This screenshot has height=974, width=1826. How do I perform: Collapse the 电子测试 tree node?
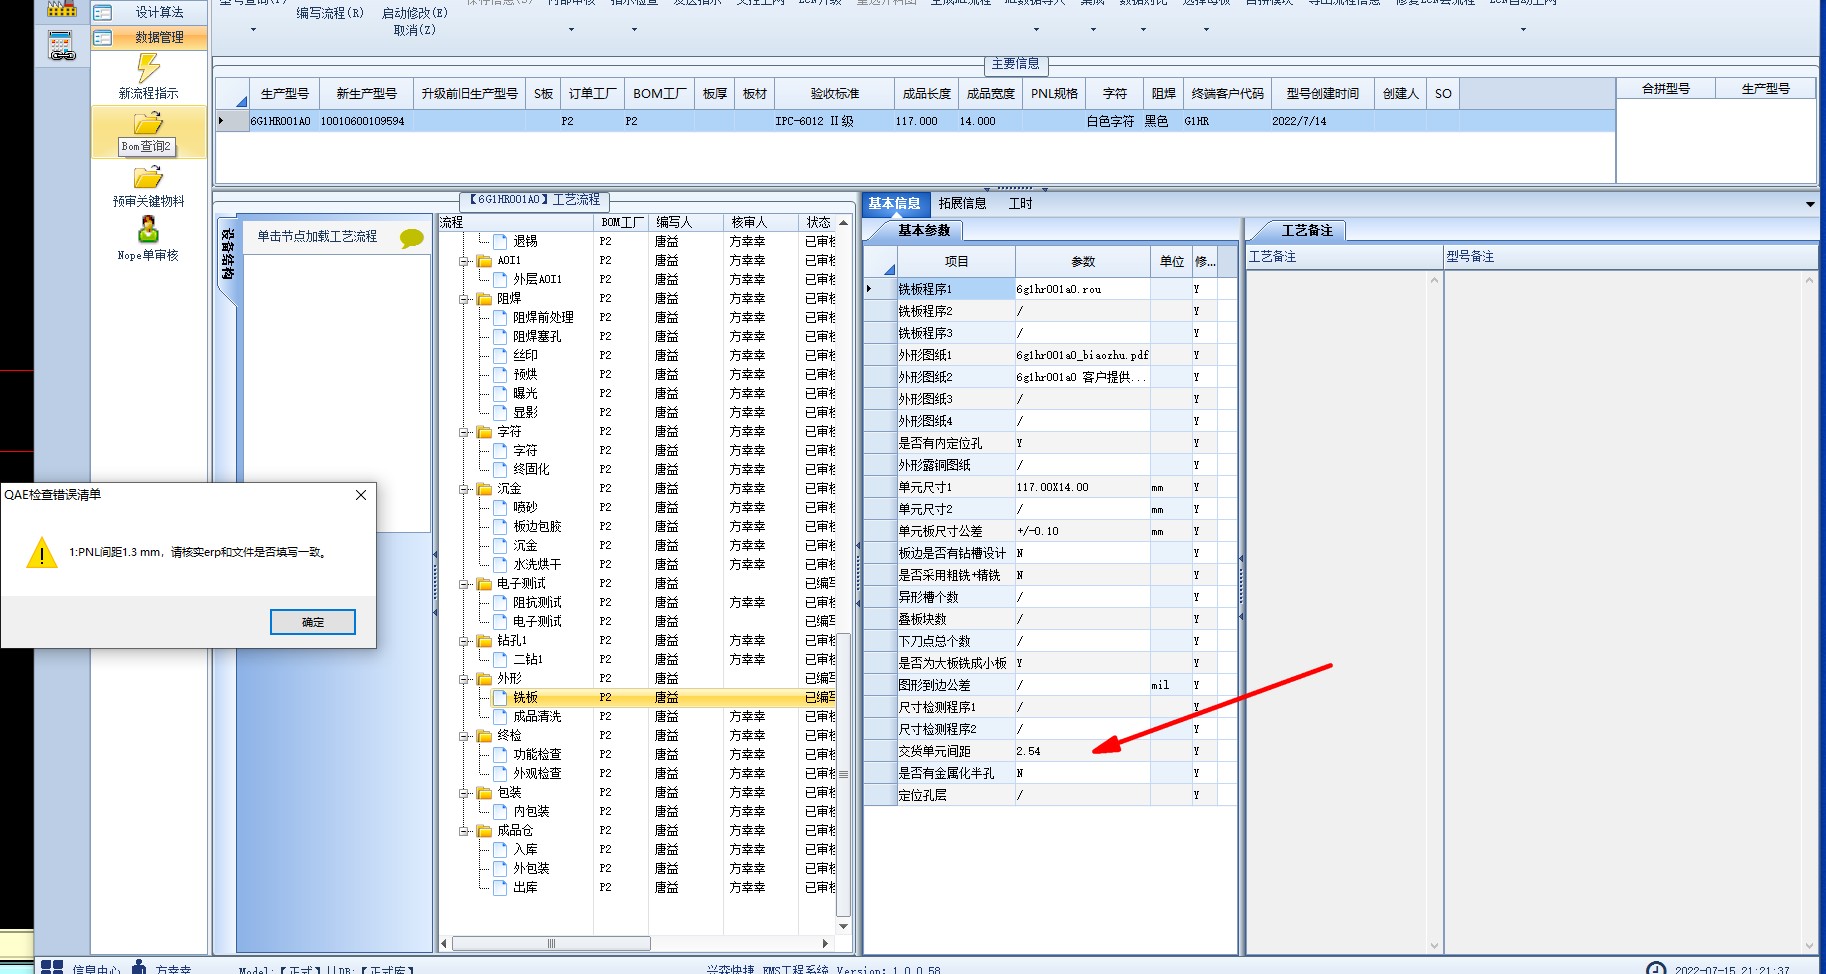click(x=465, y=584)
